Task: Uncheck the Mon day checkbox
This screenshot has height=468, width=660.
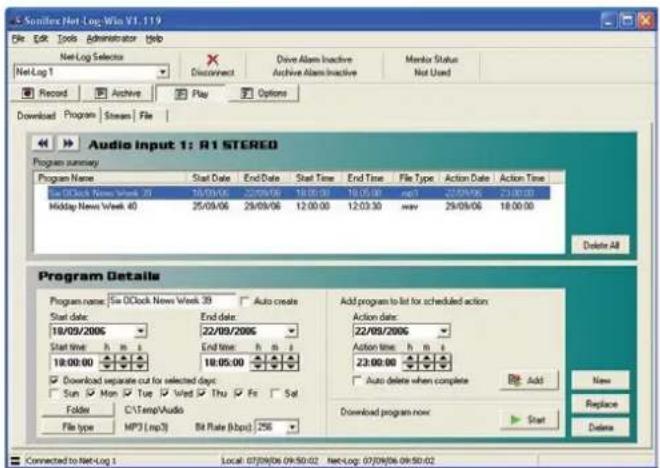Action: point(91,393)
